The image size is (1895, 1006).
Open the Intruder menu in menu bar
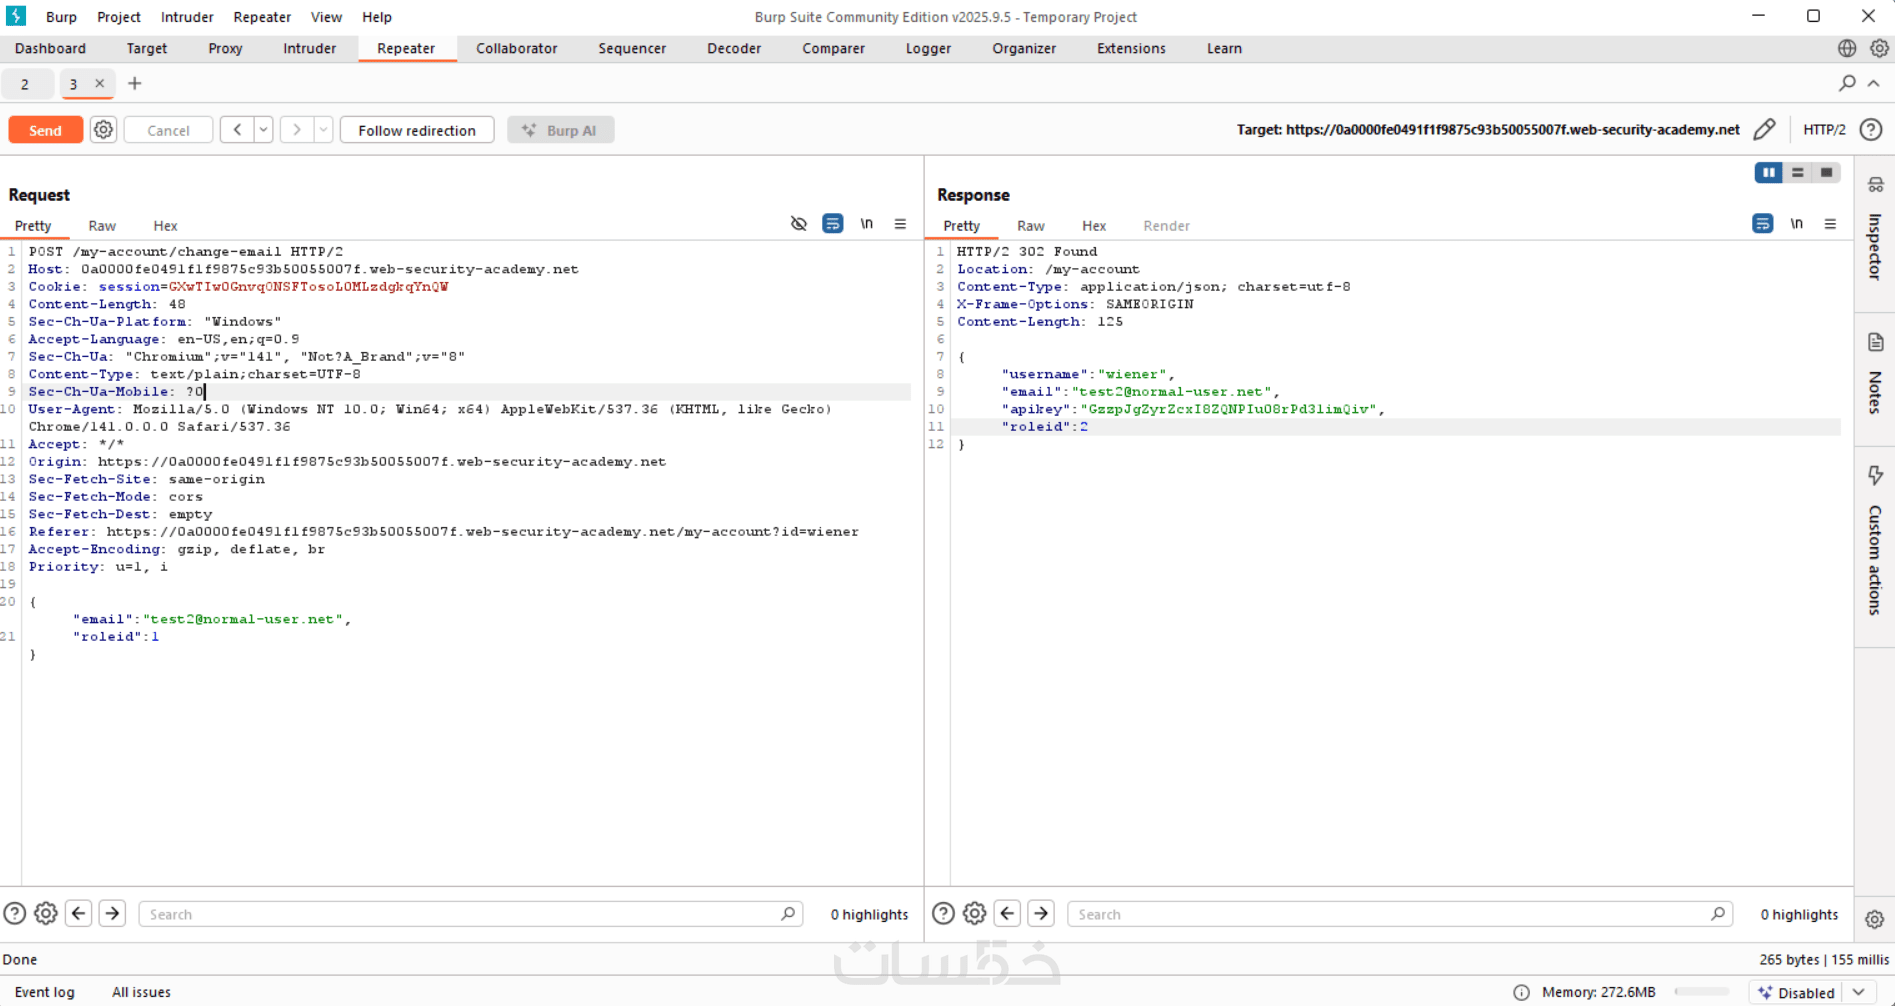187,17
